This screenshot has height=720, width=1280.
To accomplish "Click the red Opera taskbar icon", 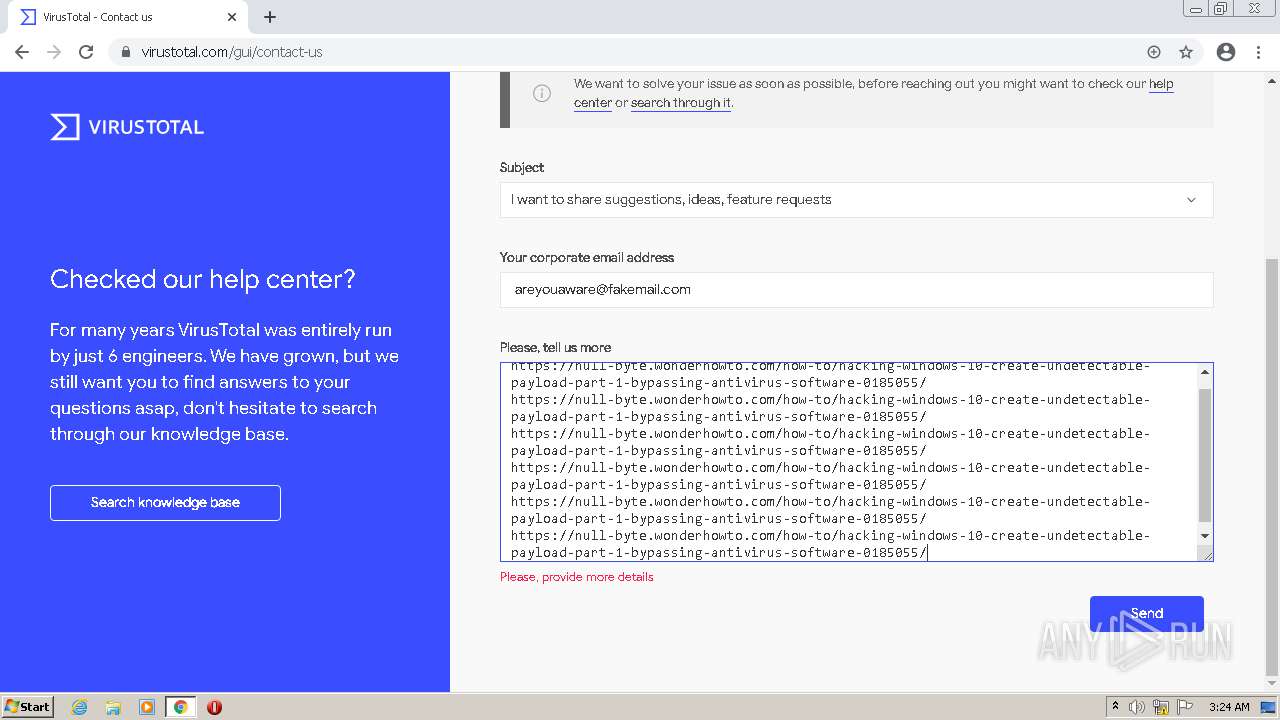I will (214, 707).
